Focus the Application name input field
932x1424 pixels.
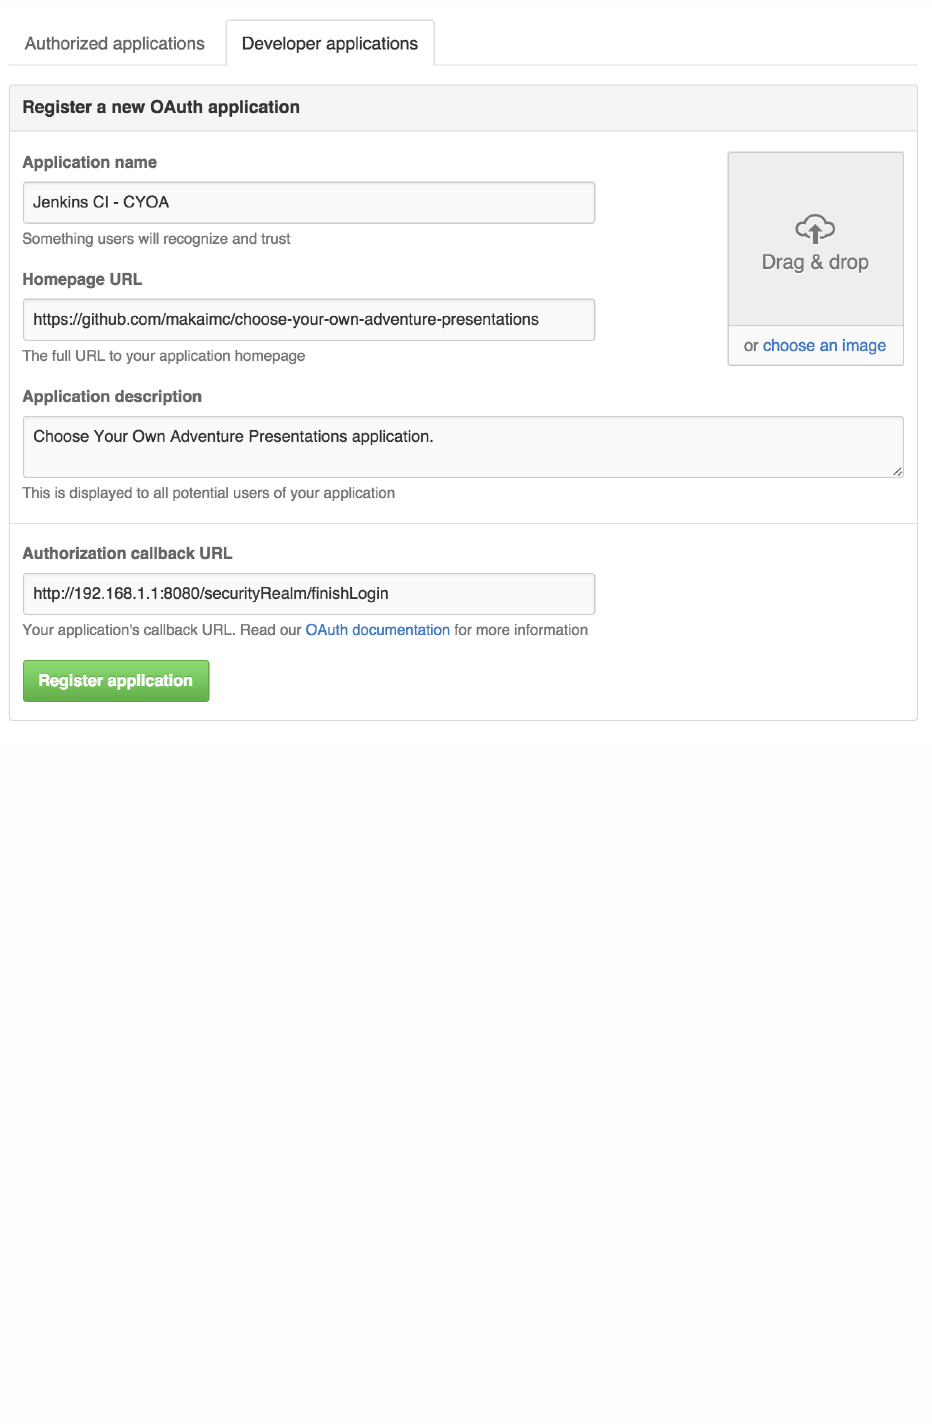point(308,203)
